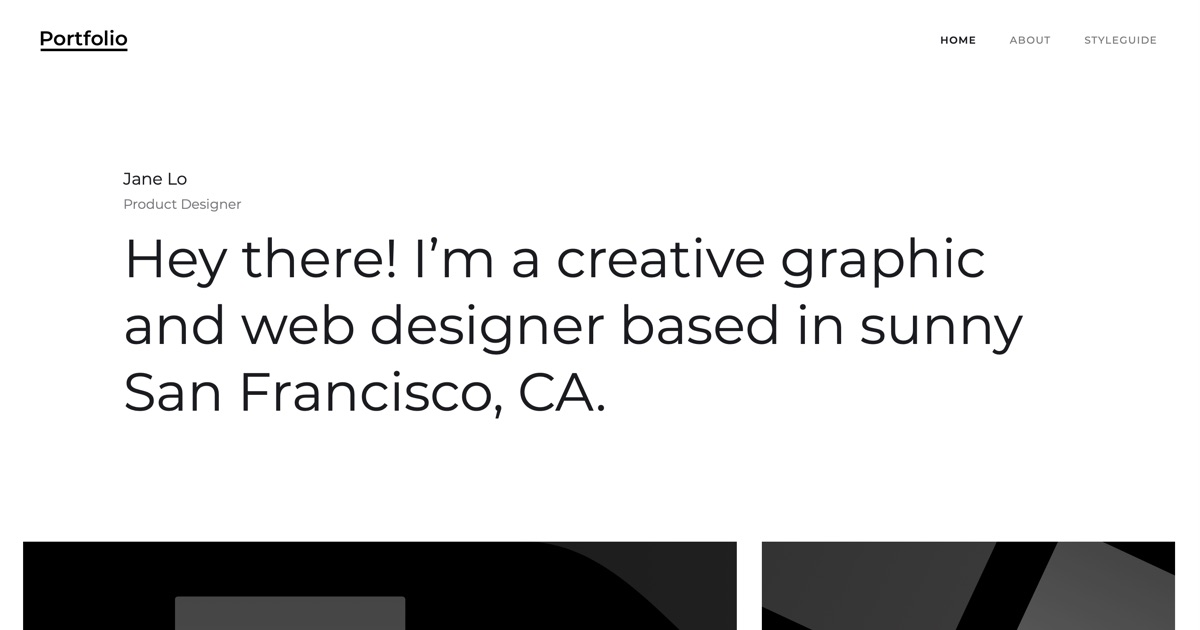Click the underlined Portfolio wordmark

(x=83, y=38)
